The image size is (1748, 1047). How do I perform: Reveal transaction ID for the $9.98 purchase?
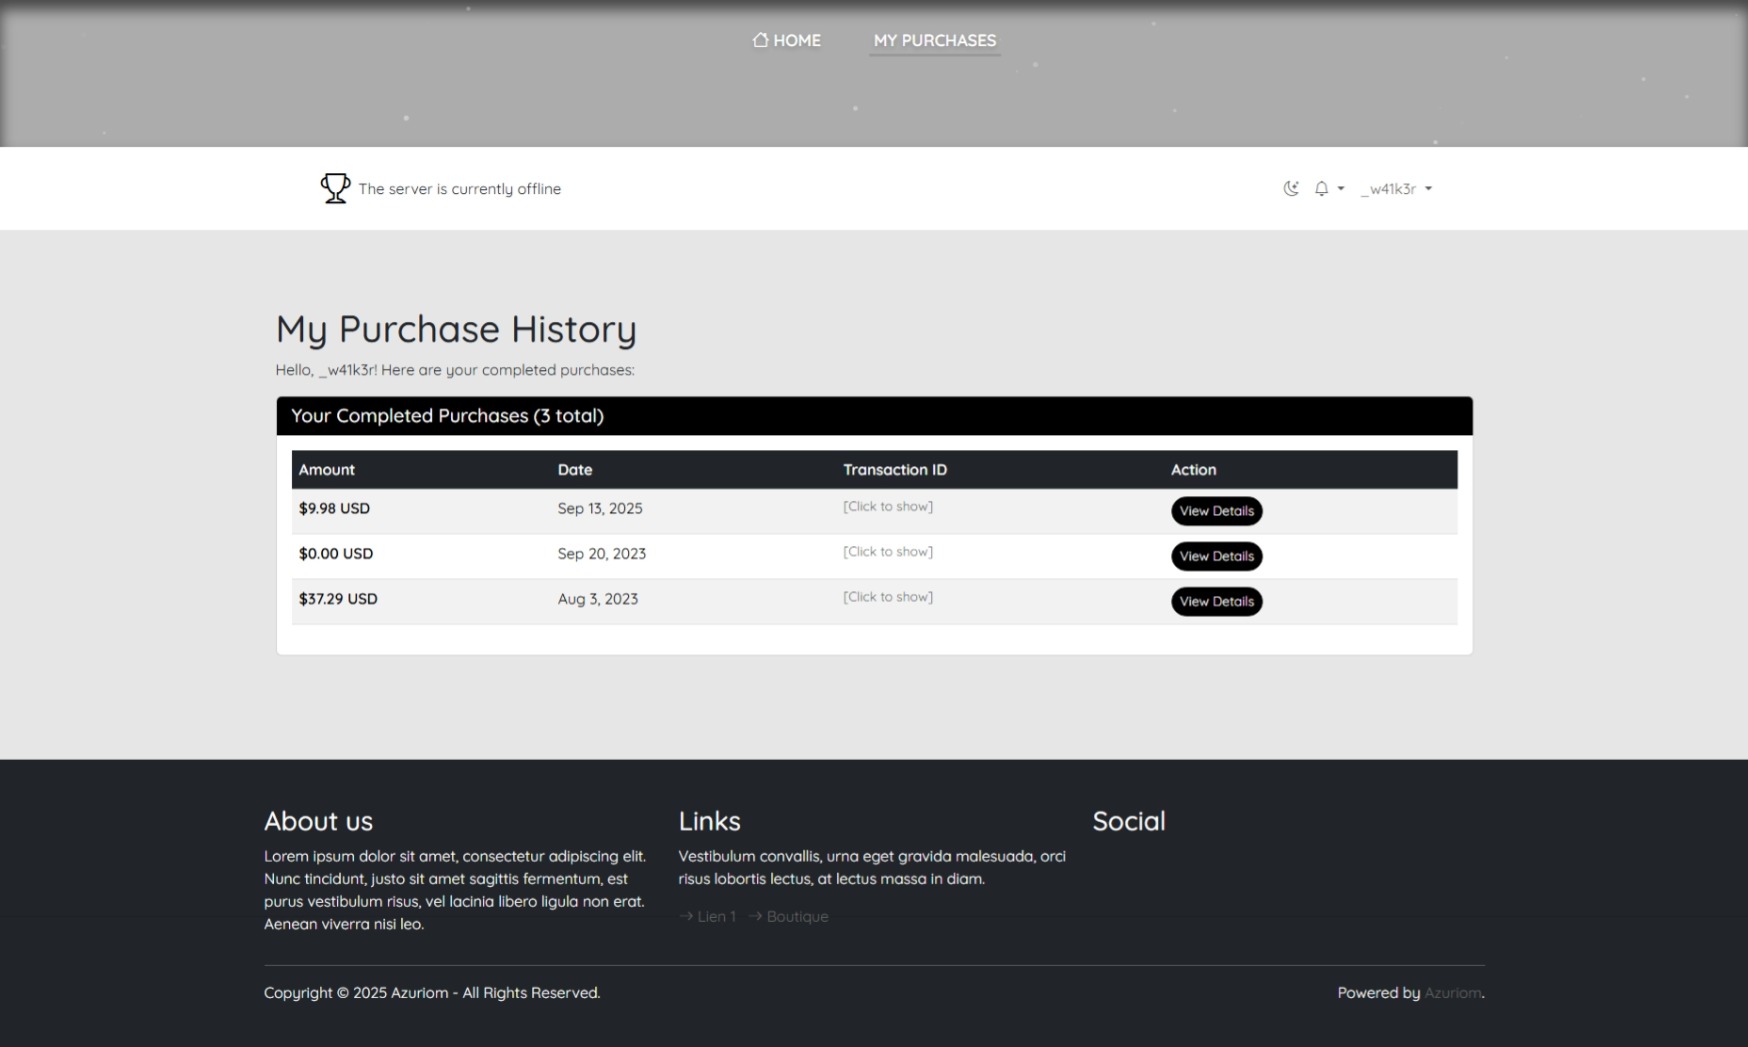(887, 507)
